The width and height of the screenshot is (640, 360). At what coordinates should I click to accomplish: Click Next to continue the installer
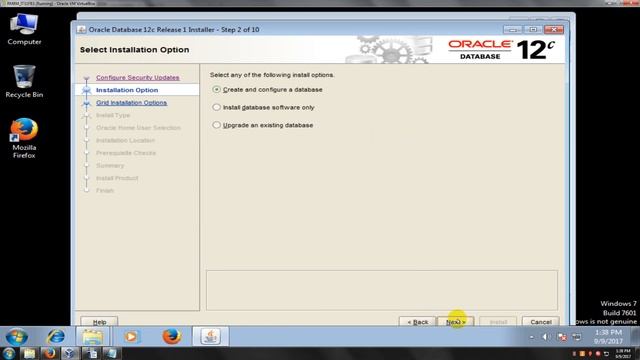(x=456, y=322)
